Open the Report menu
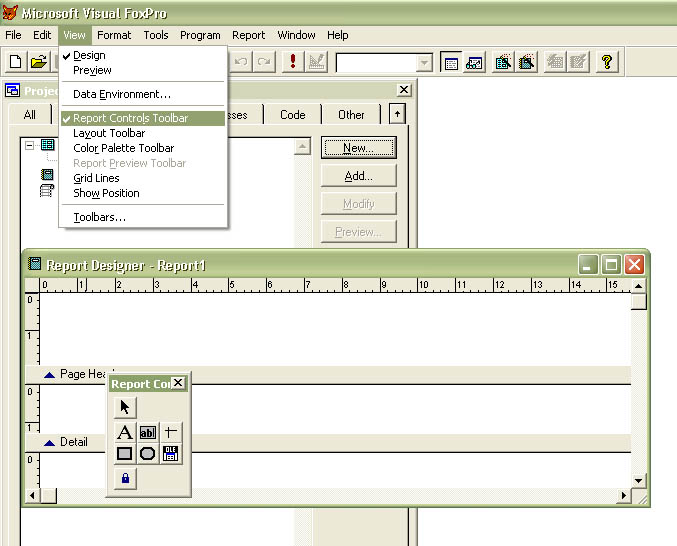The height and width of the screenshot is (546, 677). point(248,35)
